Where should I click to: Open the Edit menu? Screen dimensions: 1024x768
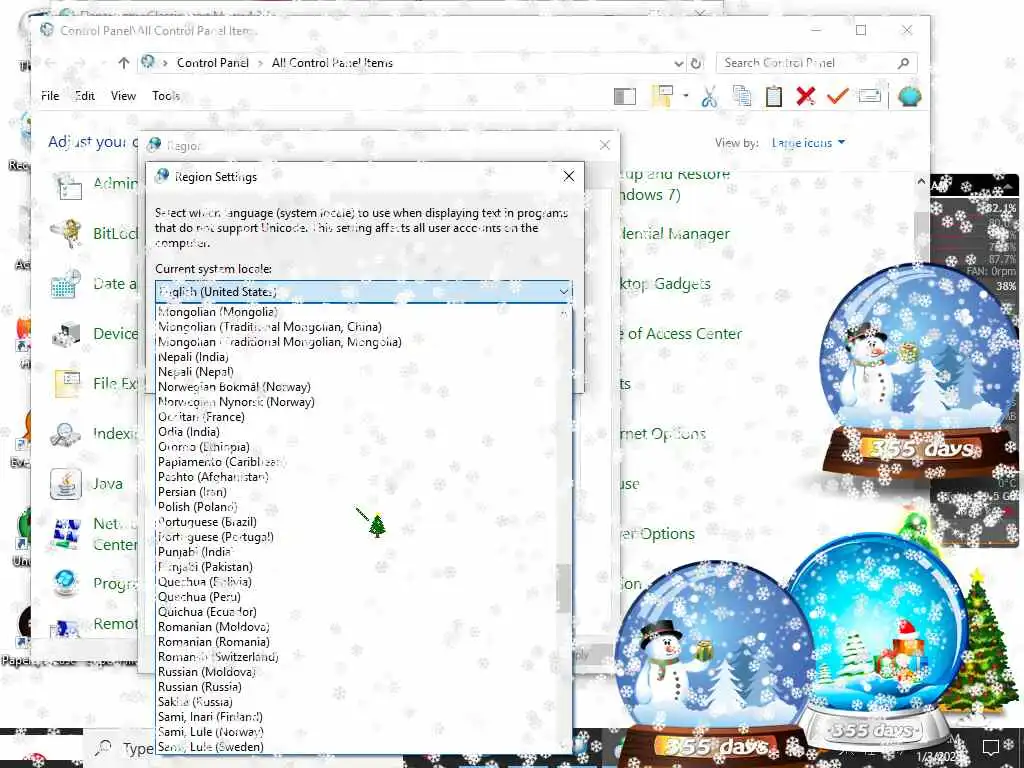pos(85,96)
